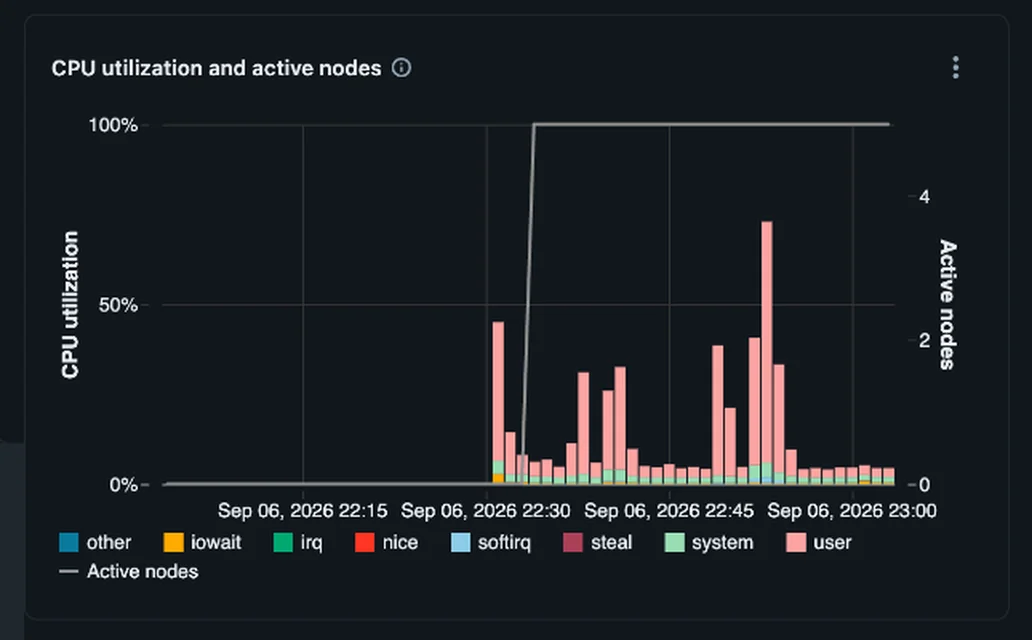Viewport: 1032px width, 640px height.
Task: Click the tallest CPU utilization bar
Action: 767,353
